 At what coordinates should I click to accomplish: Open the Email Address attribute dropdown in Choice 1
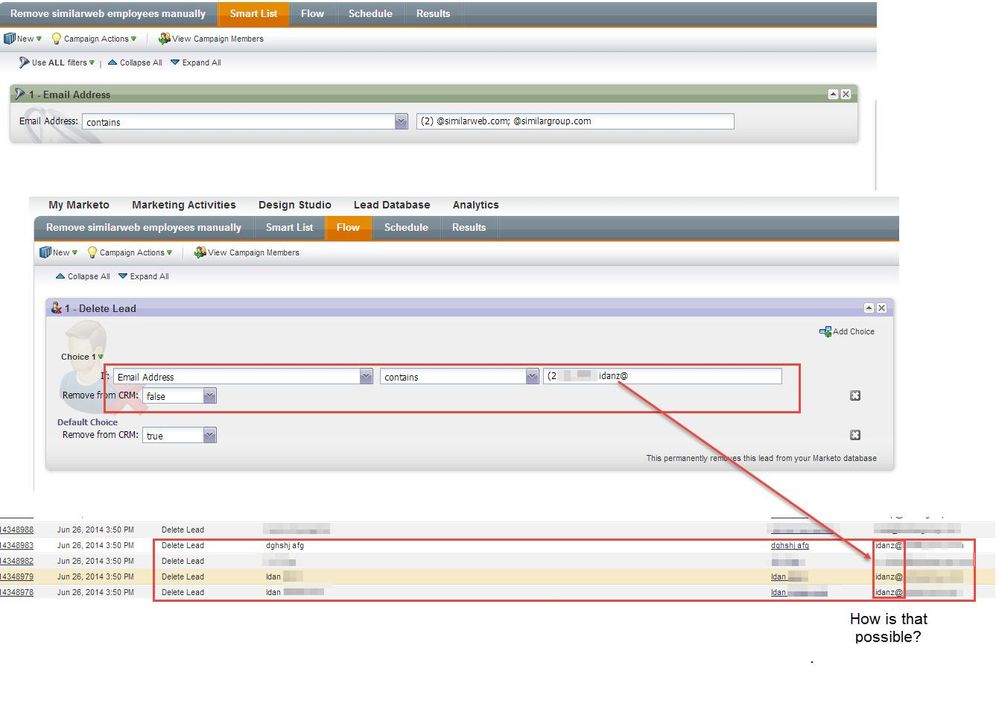pos(366,377)
